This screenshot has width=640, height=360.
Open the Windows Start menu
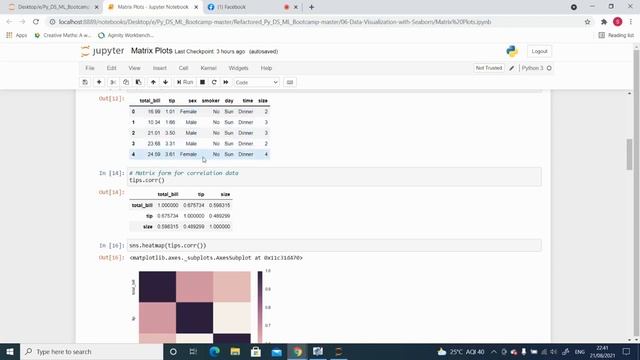[10, 351]
